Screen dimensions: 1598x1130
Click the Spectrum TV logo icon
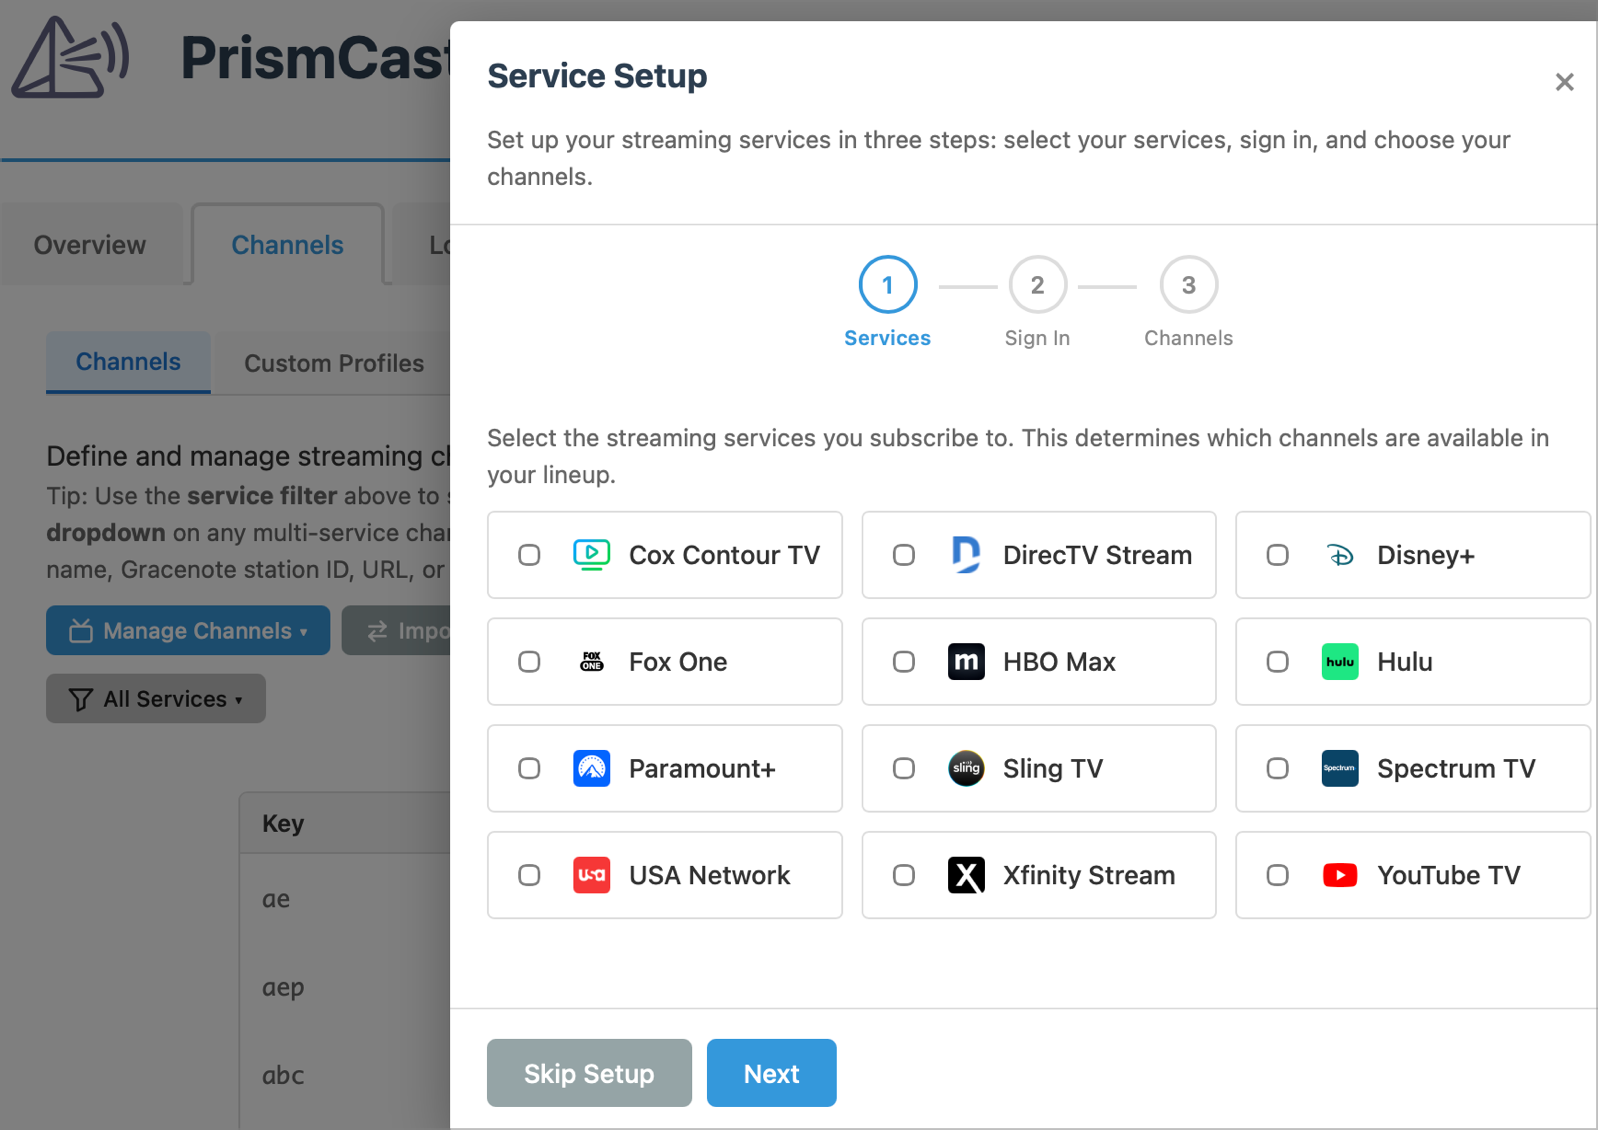(1340, 768)
